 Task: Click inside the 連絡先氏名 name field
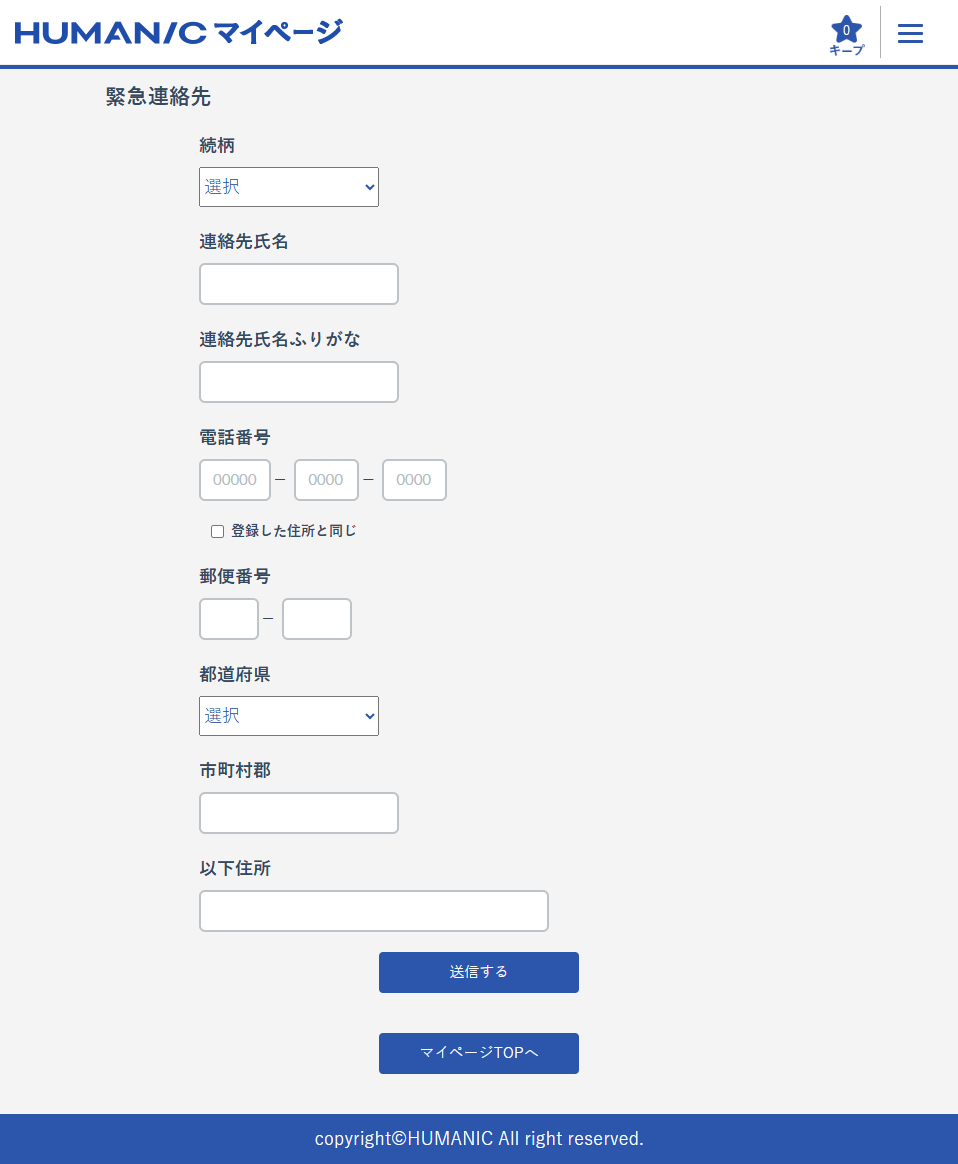(x=298, y=284)
